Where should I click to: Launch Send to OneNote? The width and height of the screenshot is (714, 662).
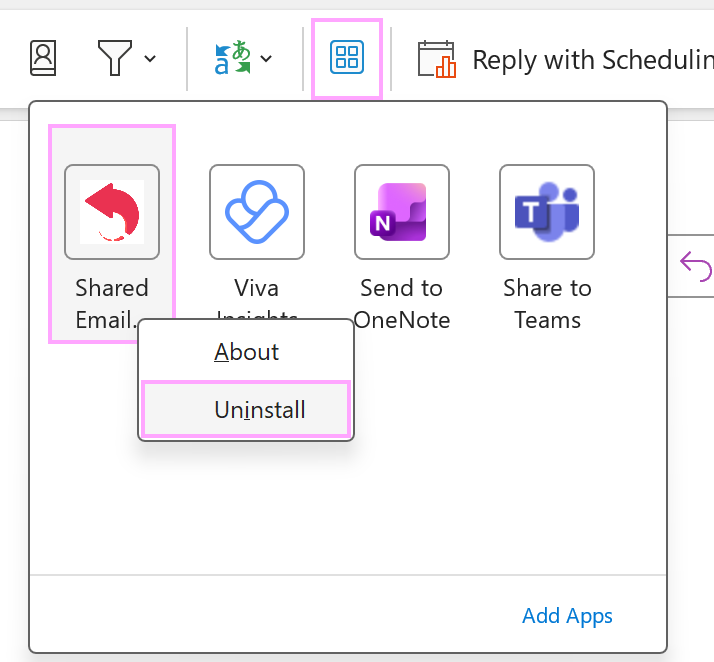point(402,247)
